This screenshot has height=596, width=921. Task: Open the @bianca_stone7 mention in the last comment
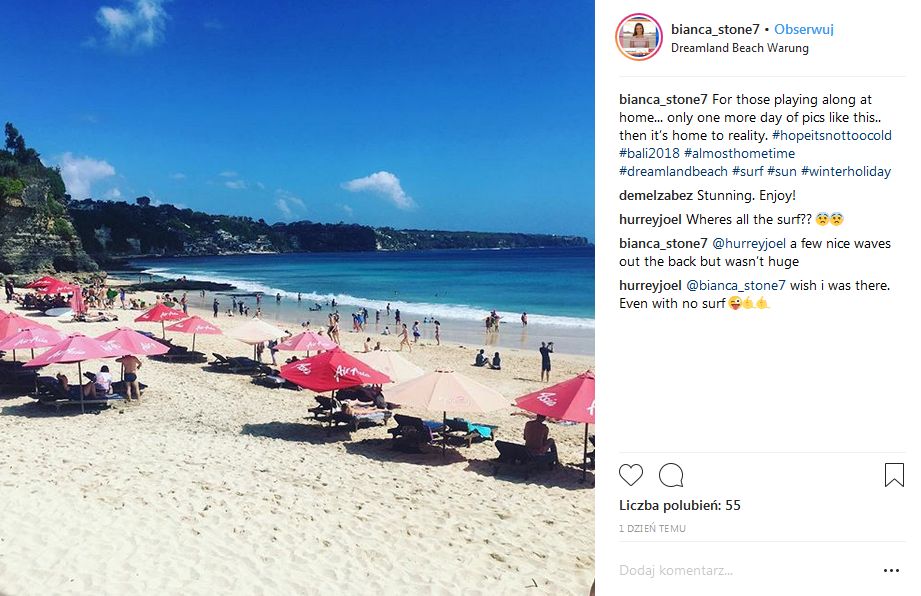coord(736,285)
